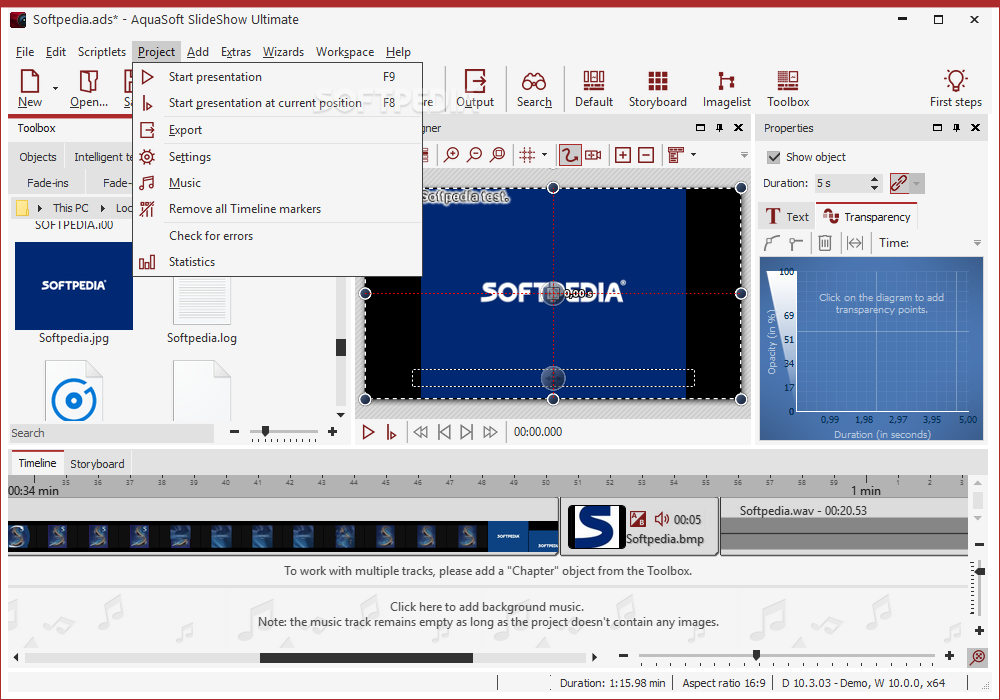The height and width of the screenshot is (700, 1000).
Task: Adjust the Toolbox thumbnail size slider
Action: (265, 432)
